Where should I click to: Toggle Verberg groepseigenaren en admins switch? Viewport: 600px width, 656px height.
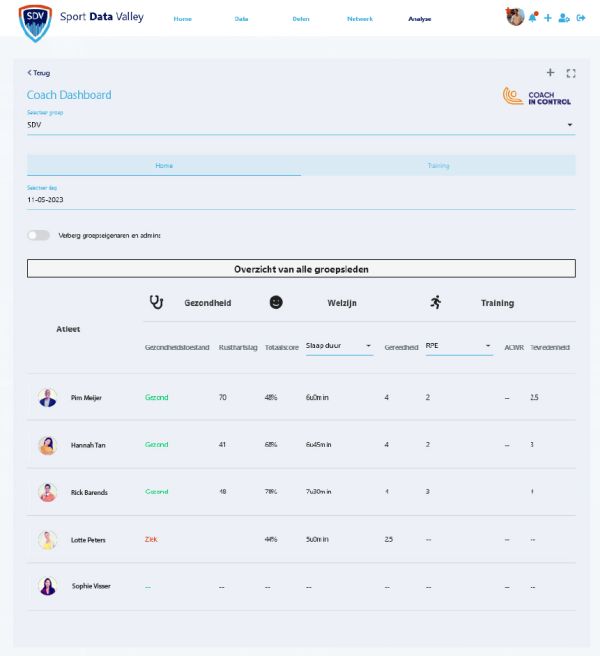coord(38,235)
